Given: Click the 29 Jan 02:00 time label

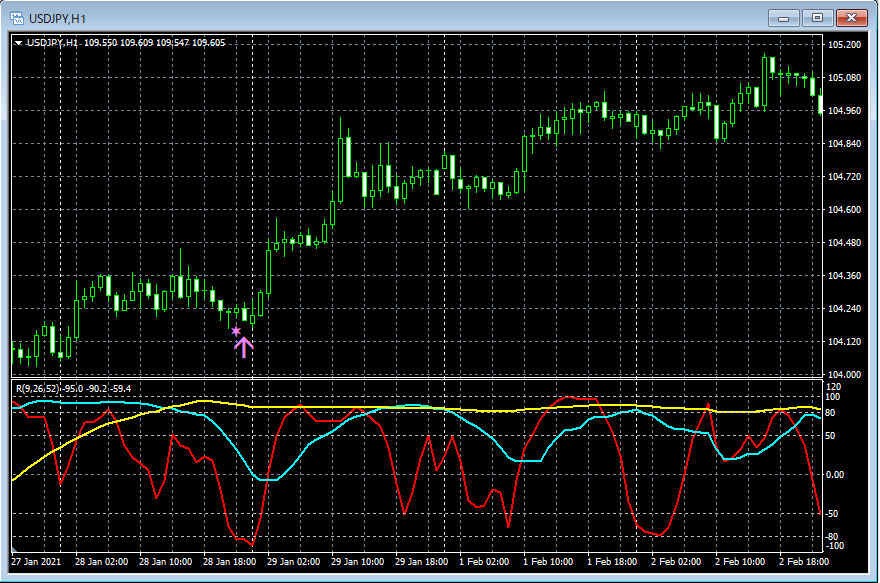Looking at the screenshot, I should tap(294, 562).
